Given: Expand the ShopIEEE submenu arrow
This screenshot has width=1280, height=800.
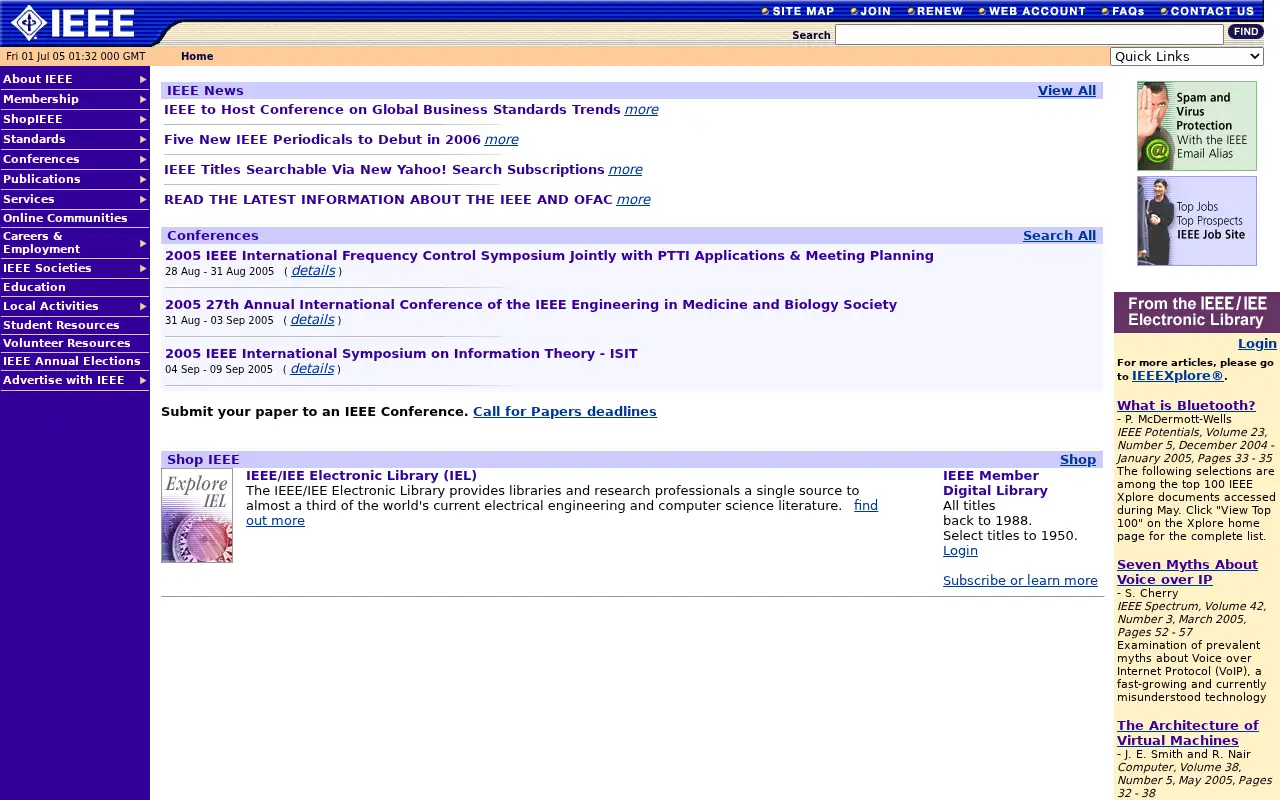Looking at the screenshot, I should 143,119.
